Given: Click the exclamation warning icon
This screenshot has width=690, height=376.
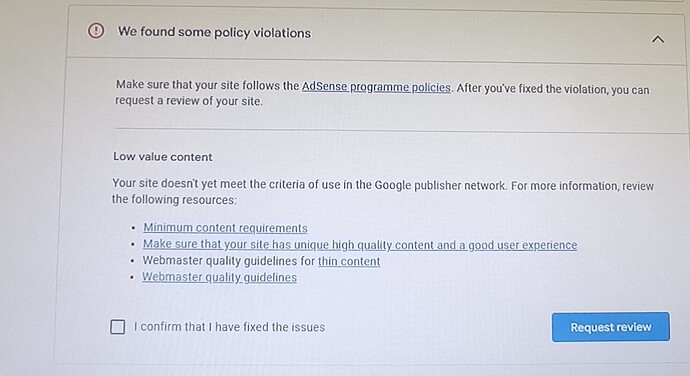Looking at the screenshot, I should click(x=96, y=31).
